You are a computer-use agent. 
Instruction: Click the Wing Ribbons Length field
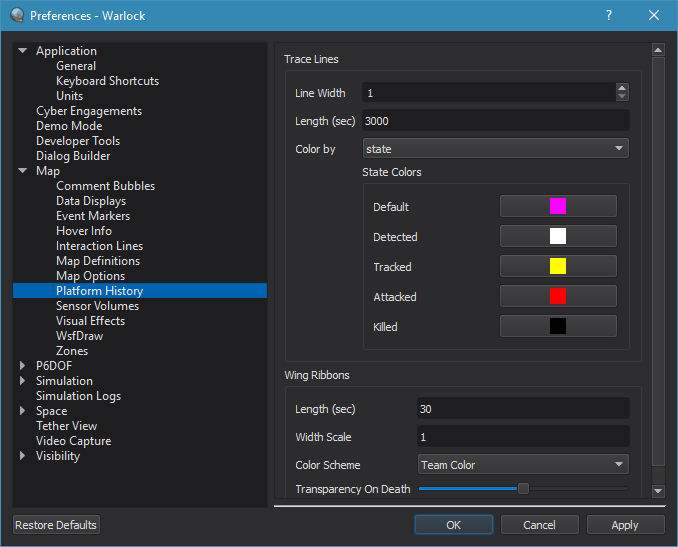(523, 408)
